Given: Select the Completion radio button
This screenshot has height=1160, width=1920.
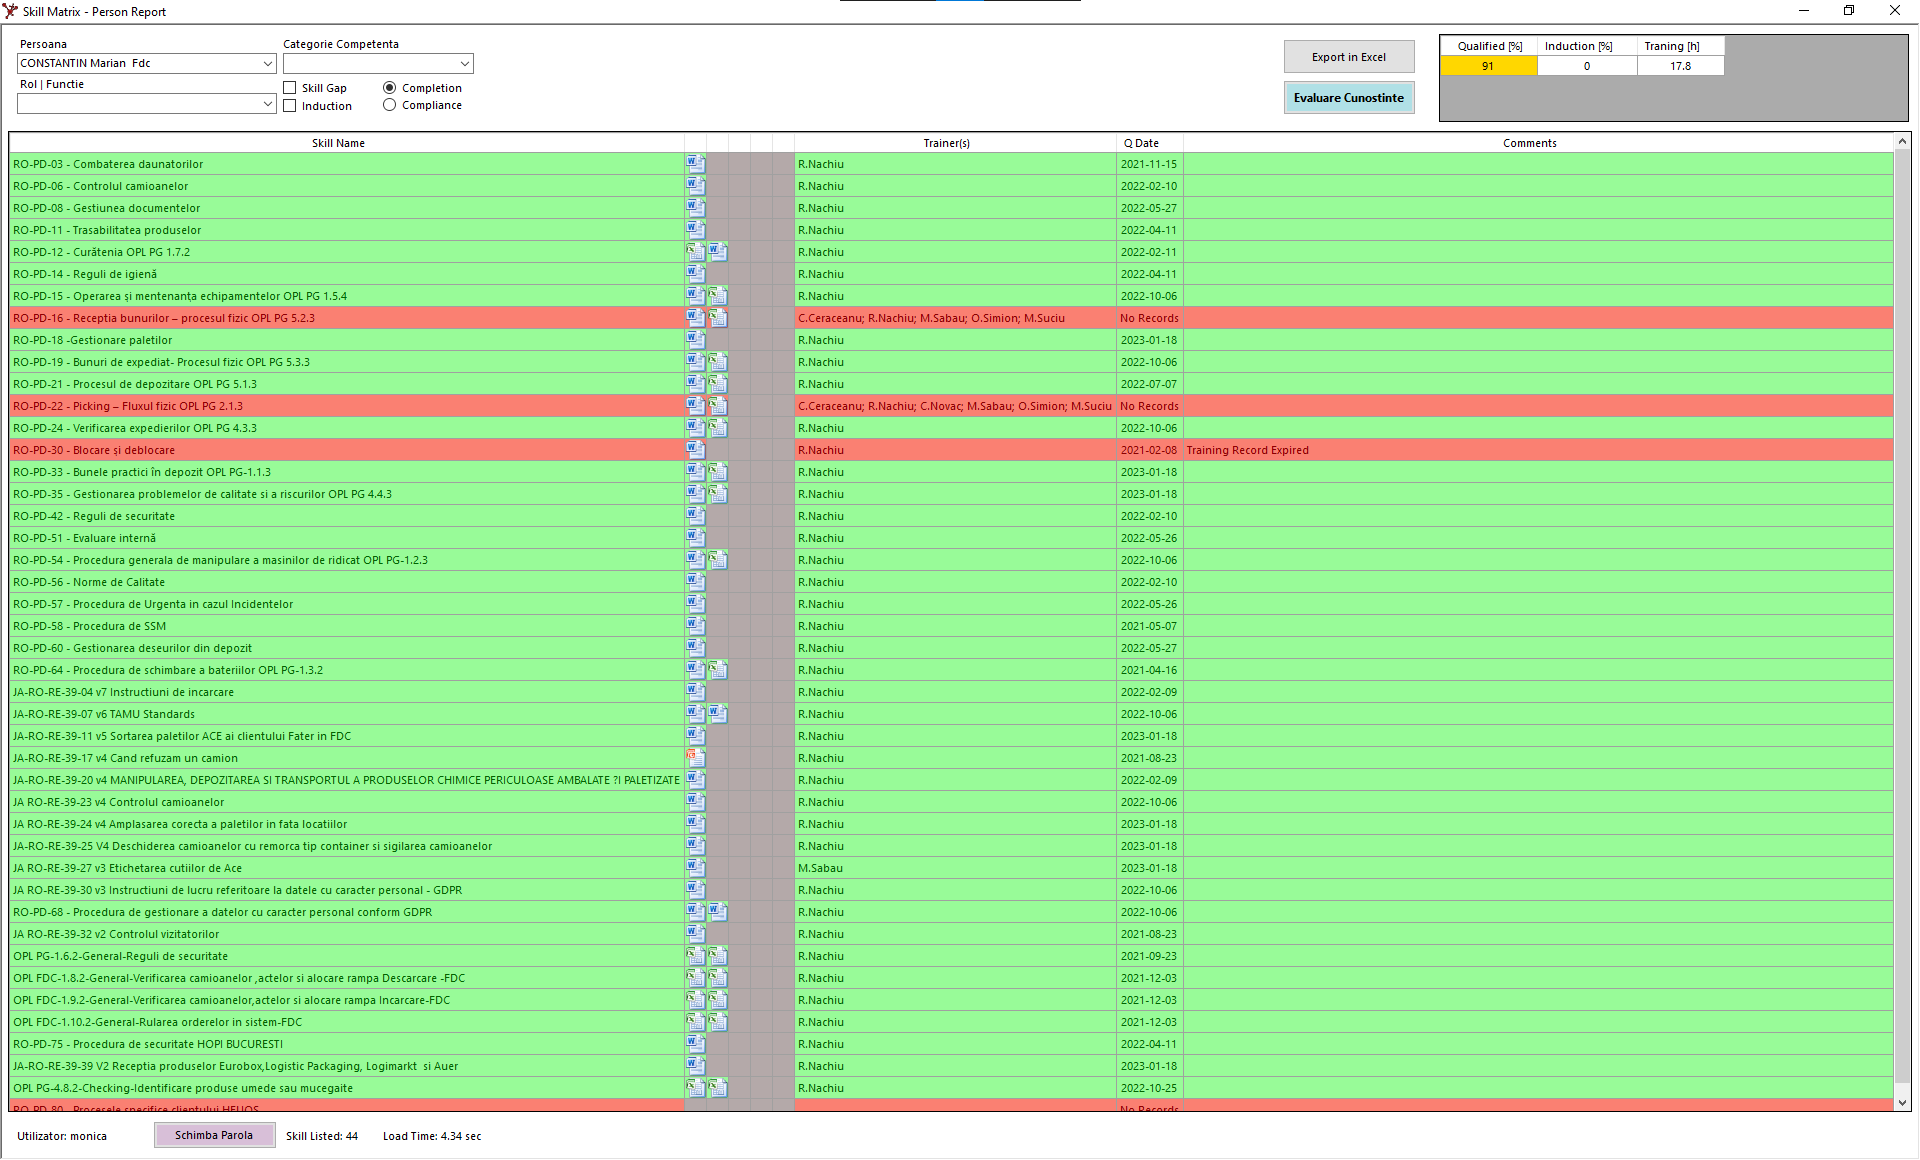Looking at the screenshot, I should click(390, 88).
